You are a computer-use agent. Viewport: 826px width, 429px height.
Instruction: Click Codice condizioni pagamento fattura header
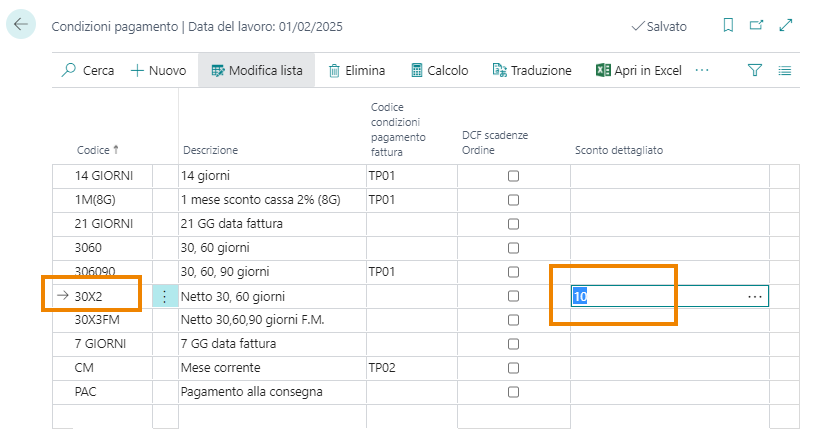[398, 130]
